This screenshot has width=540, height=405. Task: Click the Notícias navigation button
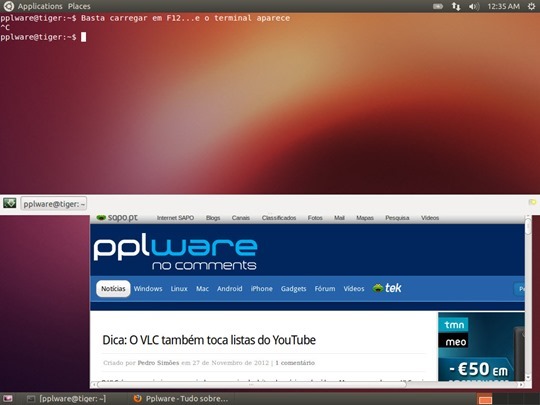pos(113,289)
